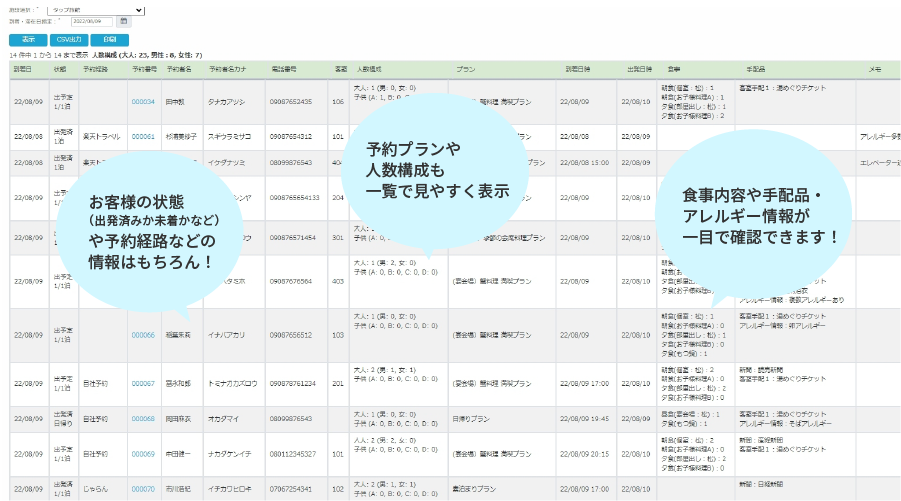Click the 手配品 column header
Image resolution: width=901 pixels, height=501 pixels.
pyautogui.click(x=756, y=69)
